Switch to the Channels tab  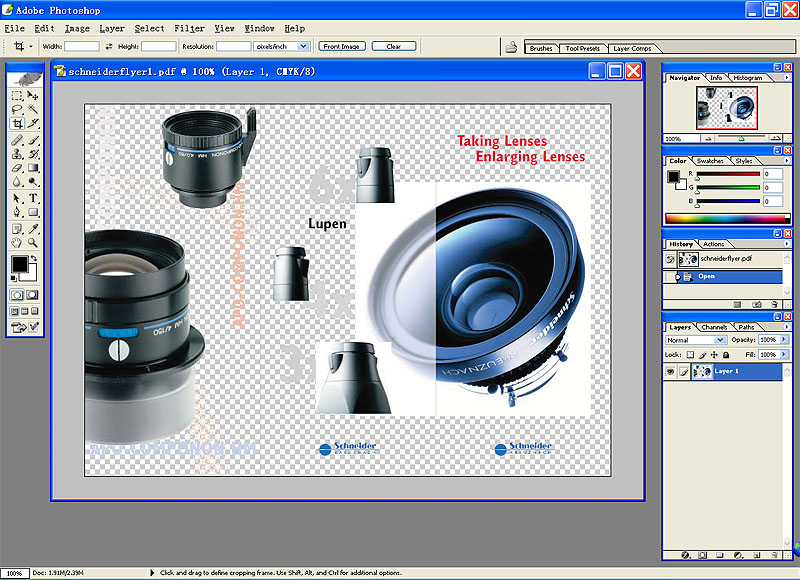714,327
